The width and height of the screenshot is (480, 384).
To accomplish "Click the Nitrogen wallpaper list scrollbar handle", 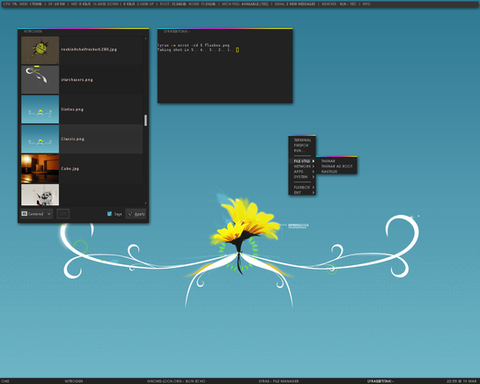I will pyautogui.click(x=145, y=120).
